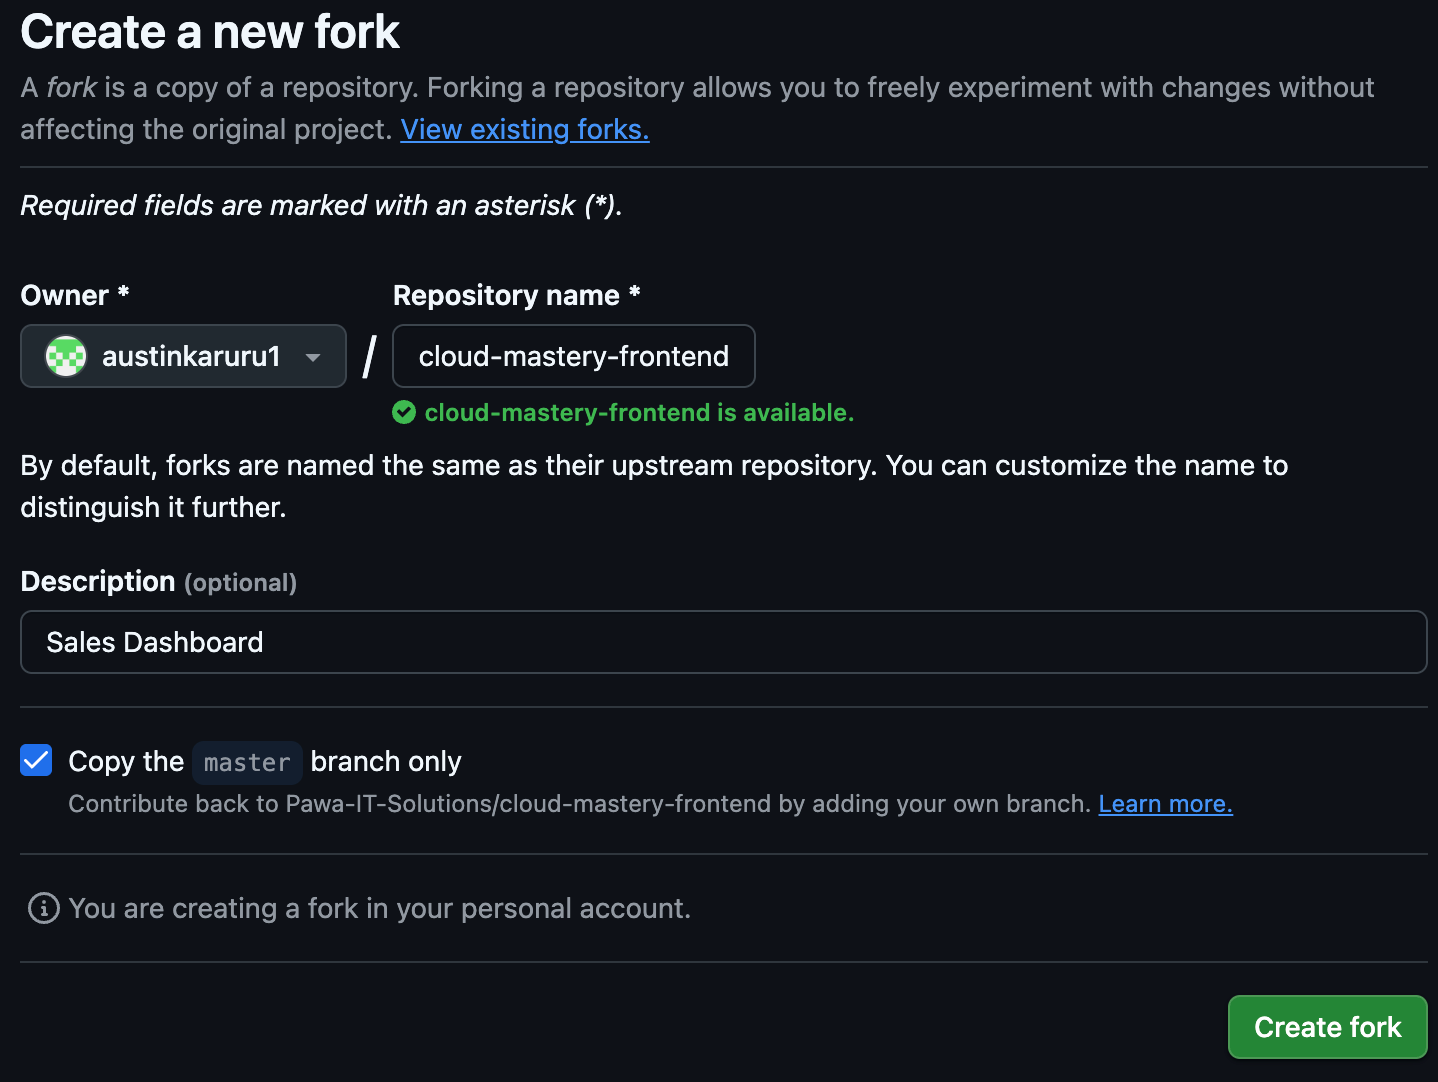
Task: Click the profile picture inside the owner dropdown
Action: 65,356
